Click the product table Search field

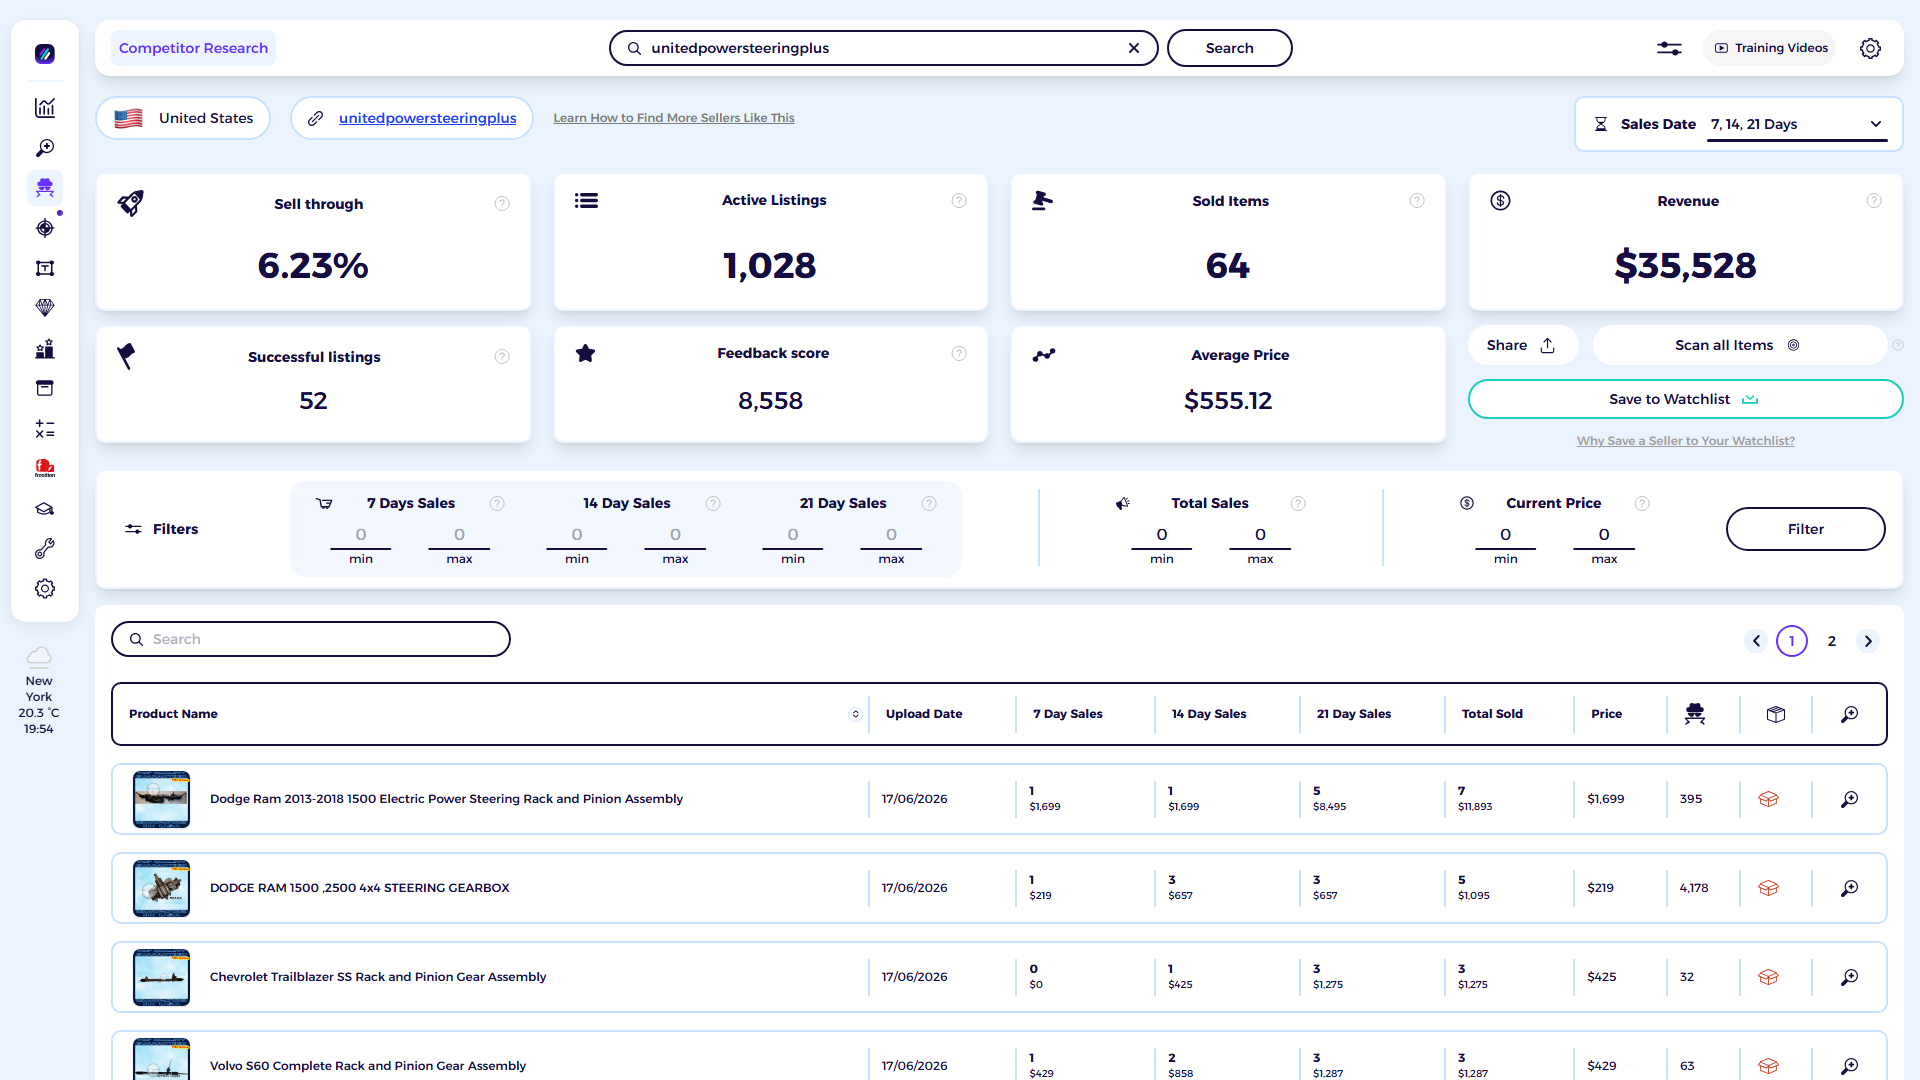coord(311,639)
